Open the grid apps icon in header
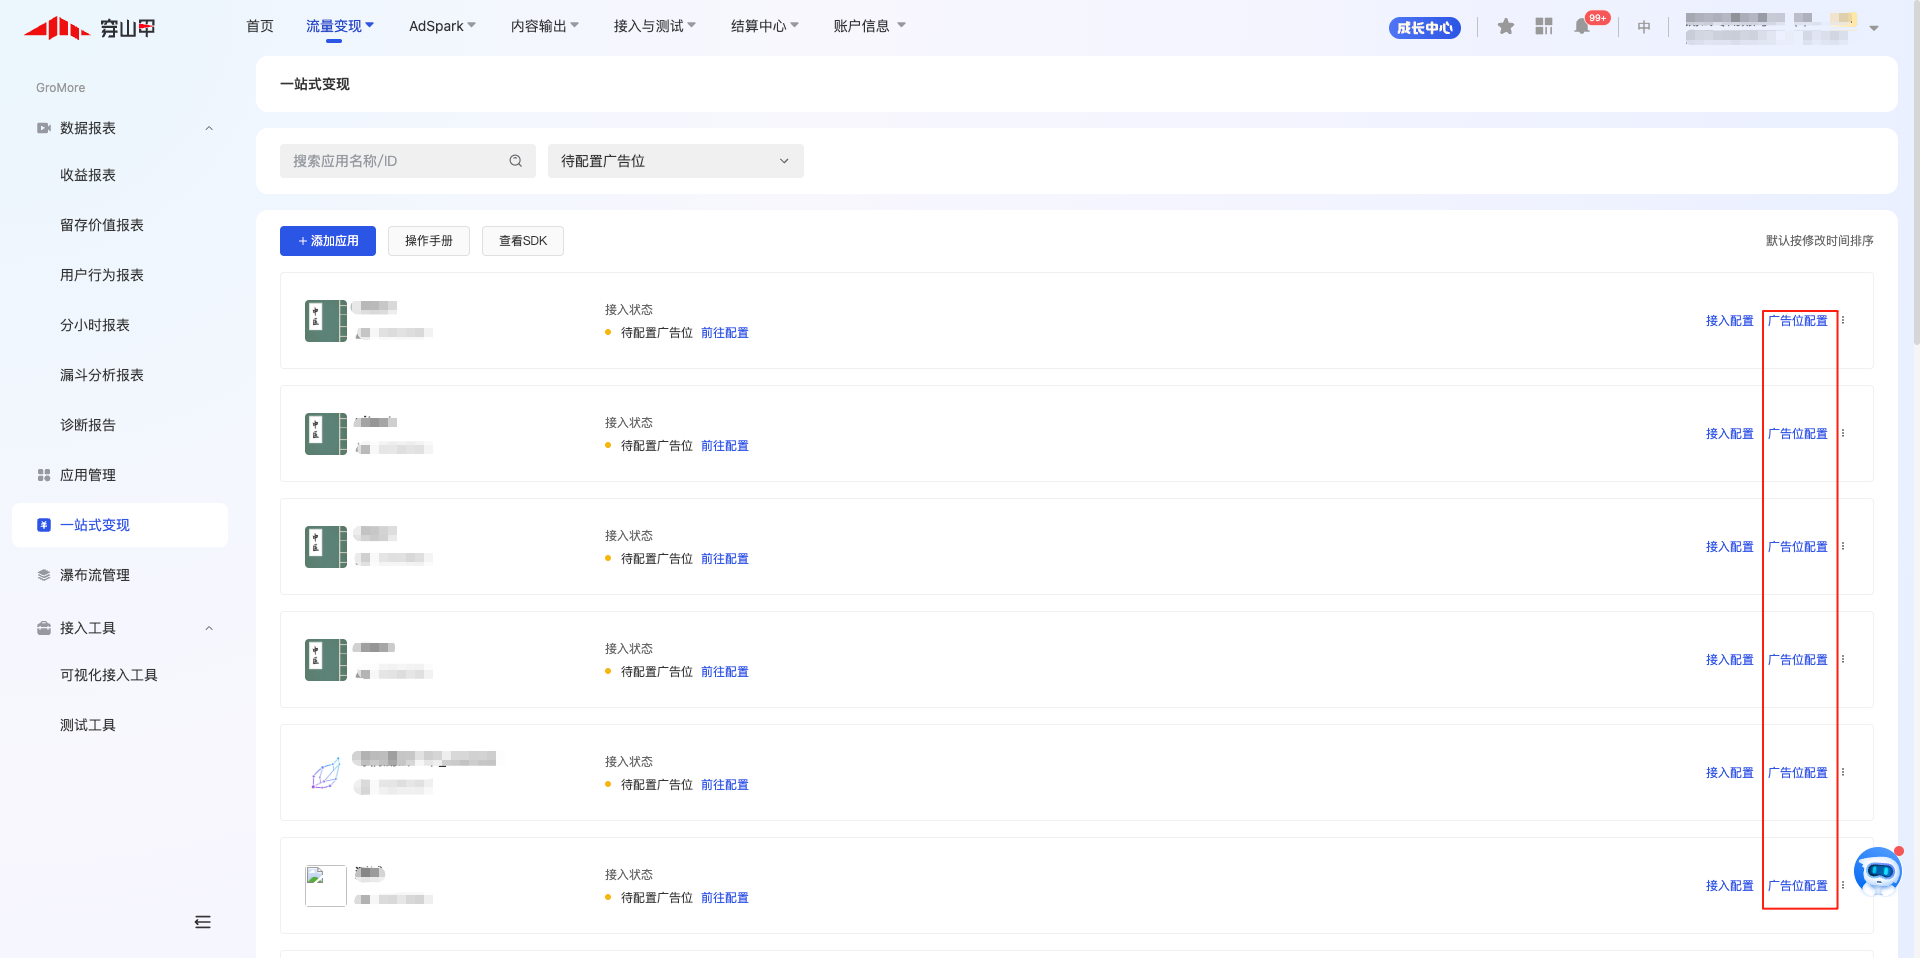 click(x=1544, y=27)
